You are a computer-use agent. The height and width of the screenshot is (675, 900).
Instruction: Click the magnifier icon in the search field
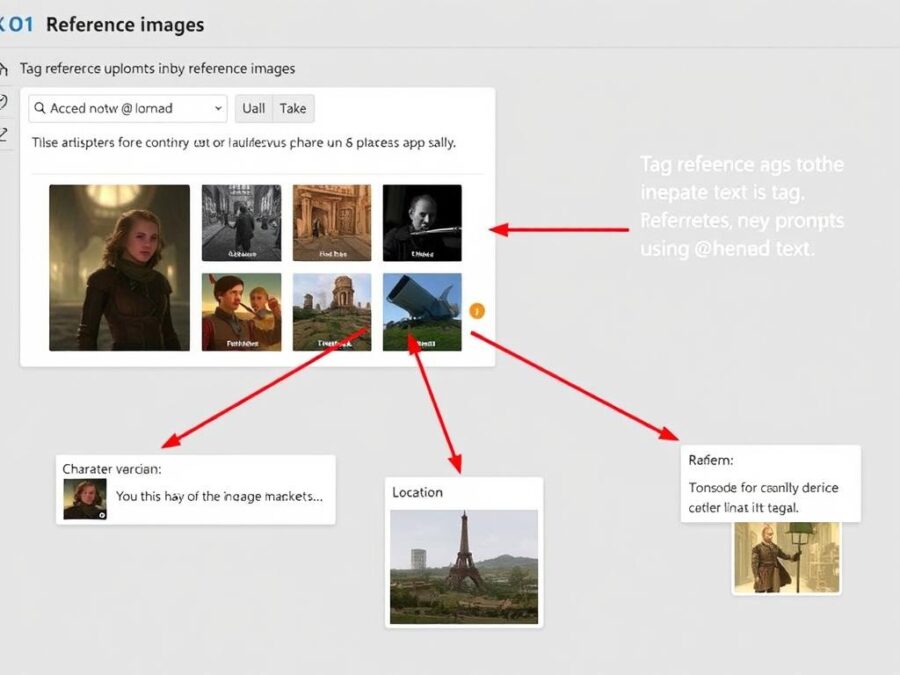(x=40, y=108)
